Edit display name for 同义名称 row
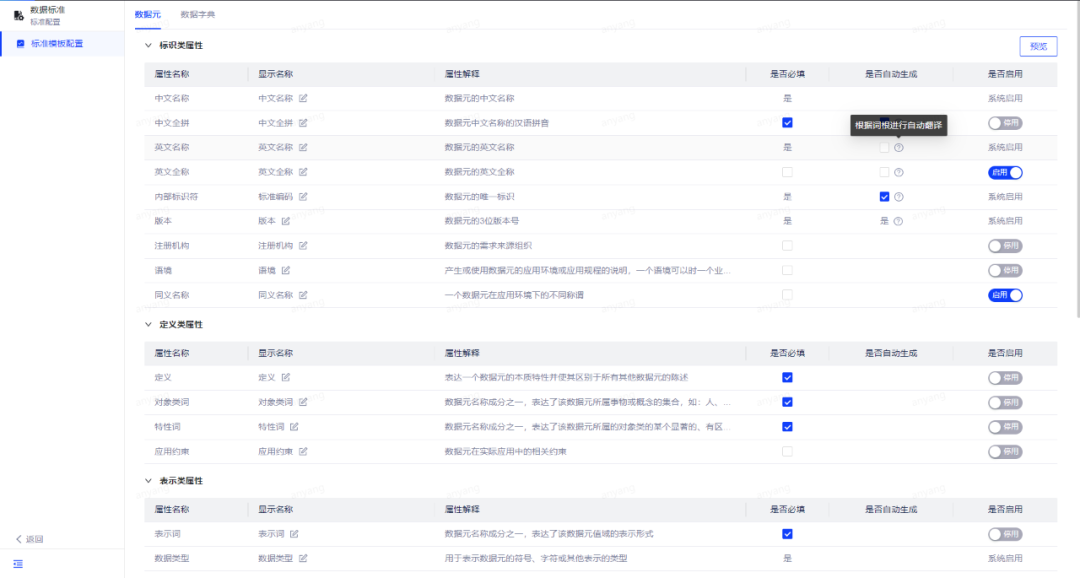The width and height of the screenshot is (1080, 578). click(303, 295)
